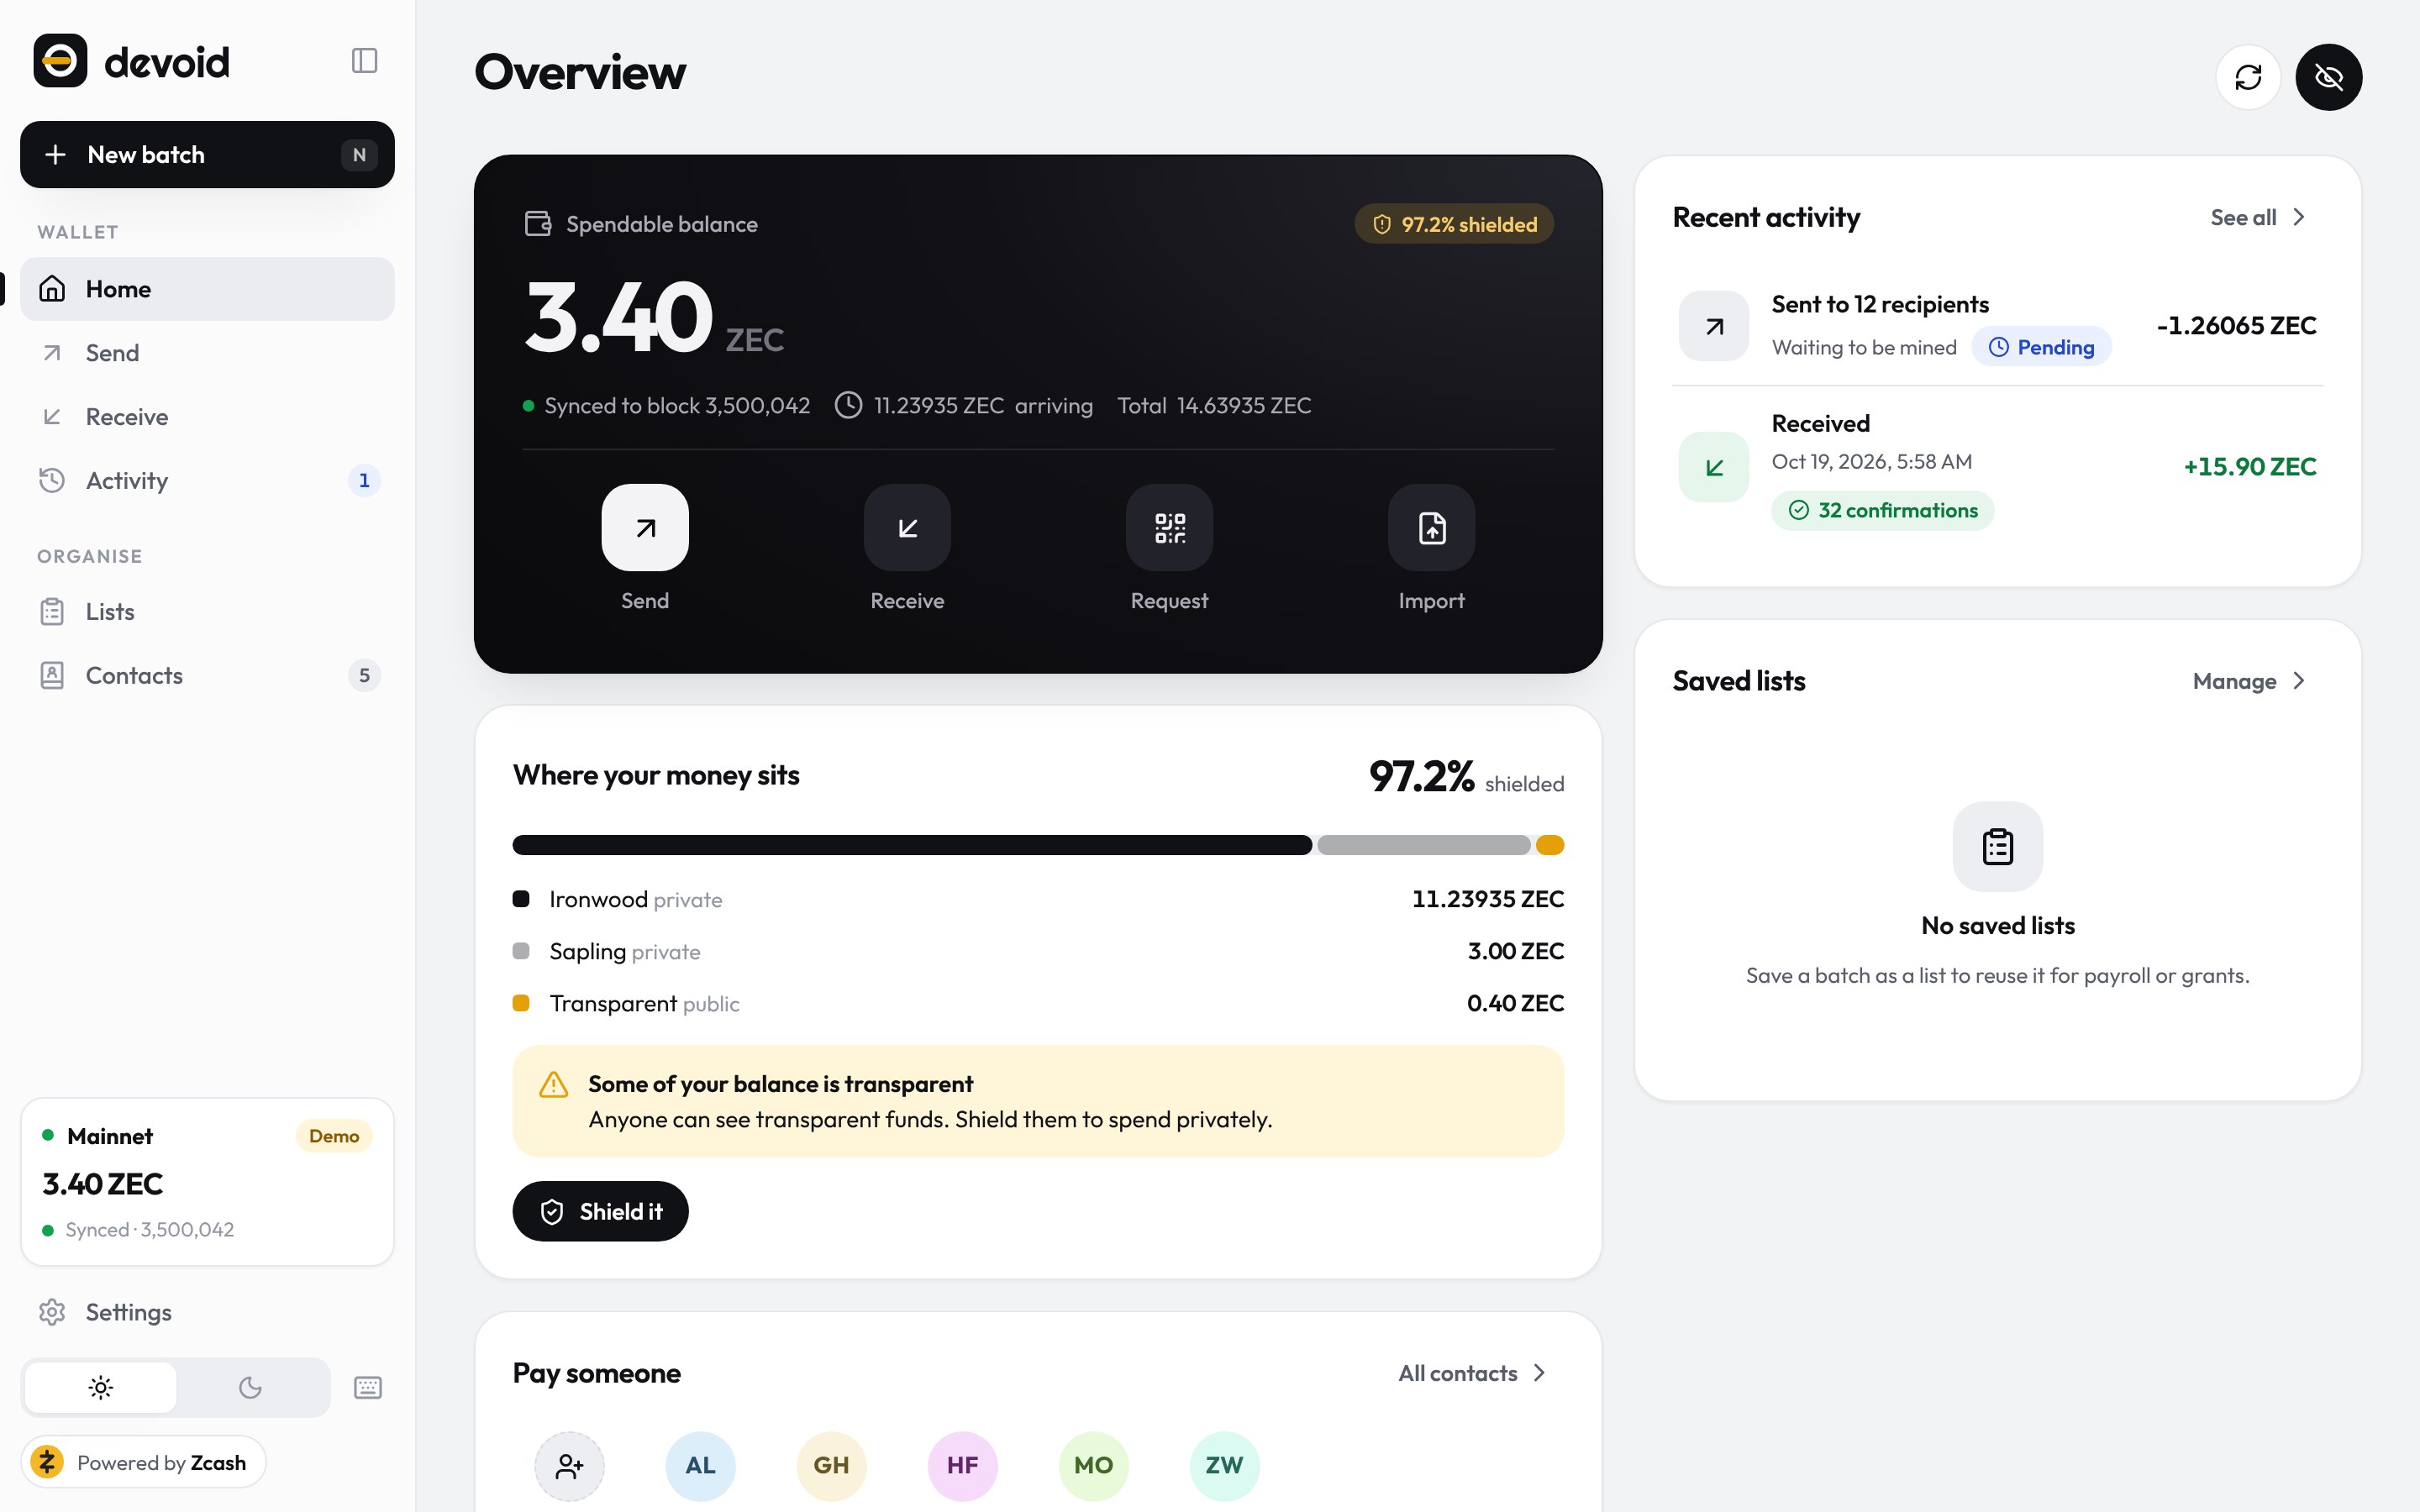Viewport: 2420px width, 1512px height.
Task: Click chevron next to See all
Action: click(x=2298, y=217)
